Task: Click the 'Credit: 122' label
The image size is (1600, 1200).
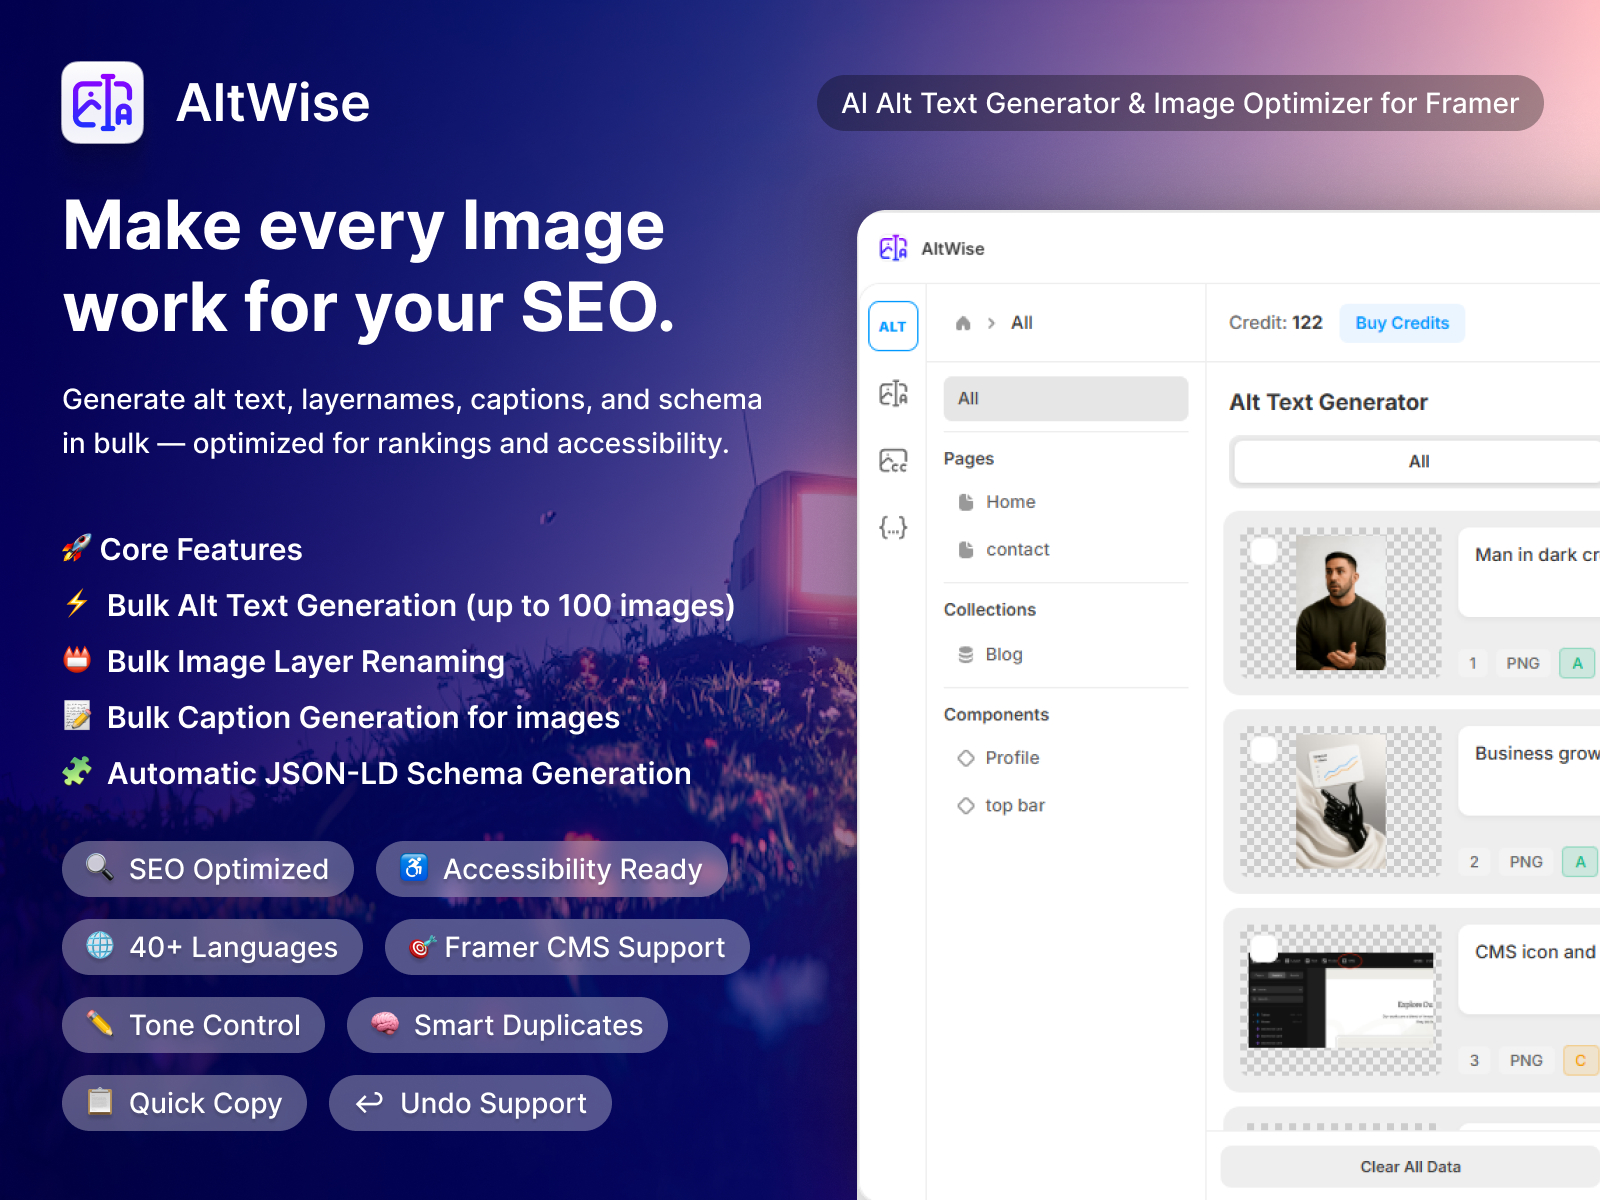Action: pyautogui.click(x=1275, y=323)
